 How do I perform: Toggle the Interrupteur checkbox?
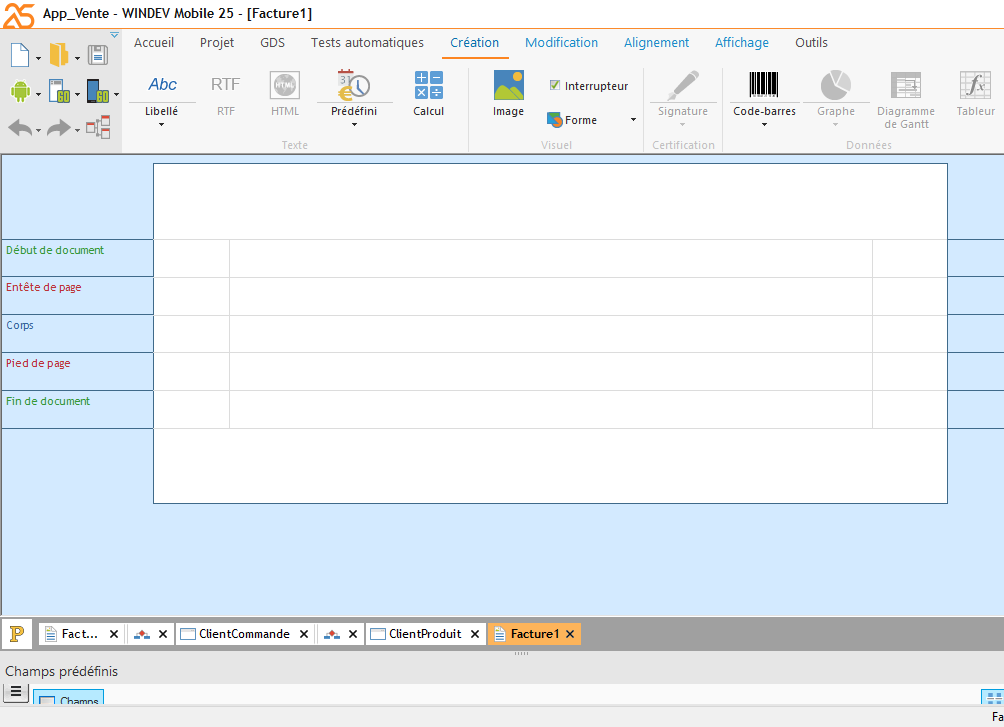click(555, 86)
